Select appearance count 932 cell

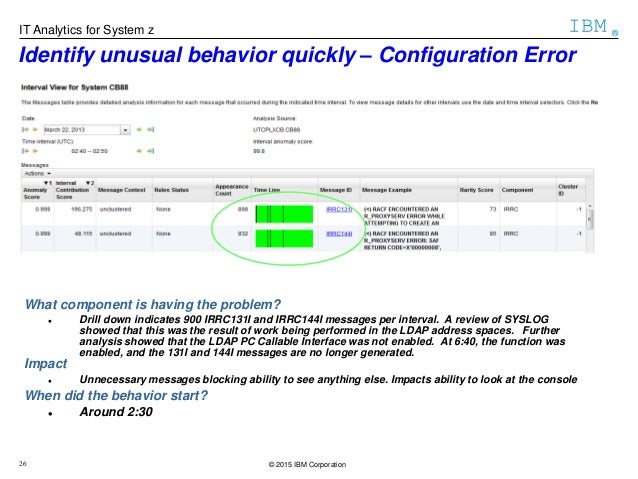(x=243, y=234)
